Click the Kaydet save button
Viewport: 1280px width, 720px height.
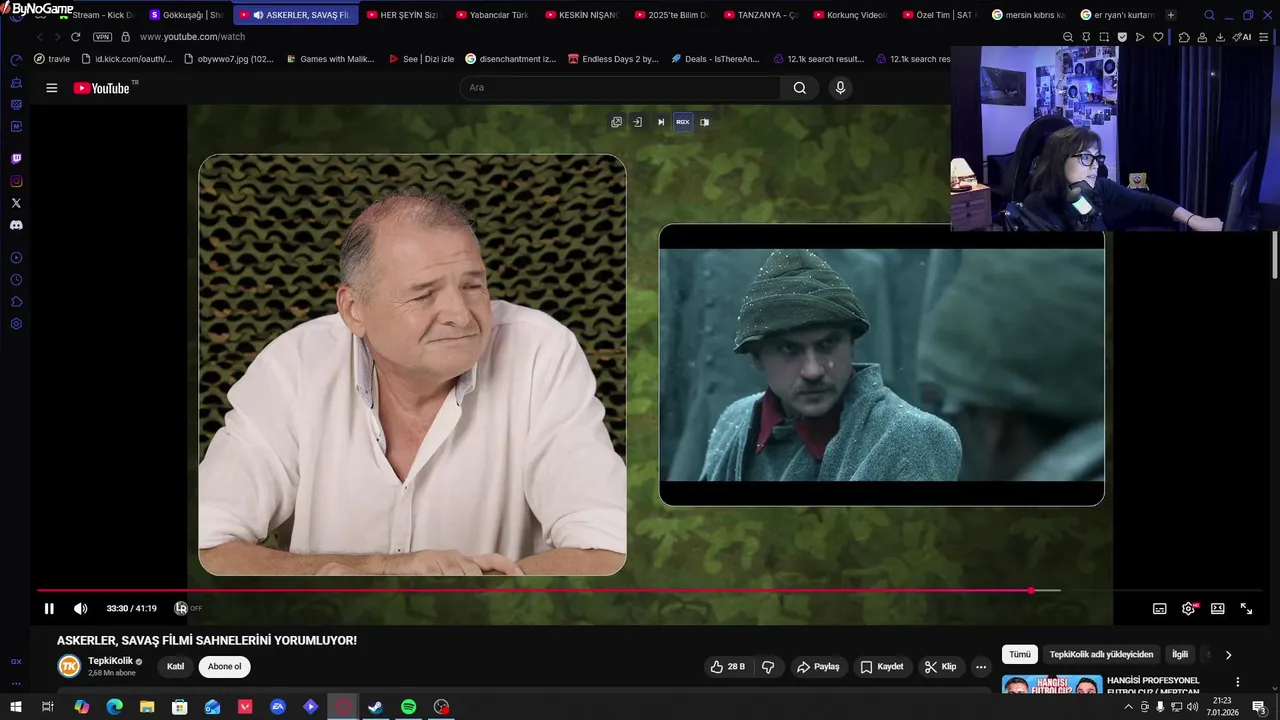tap(881, 667)
